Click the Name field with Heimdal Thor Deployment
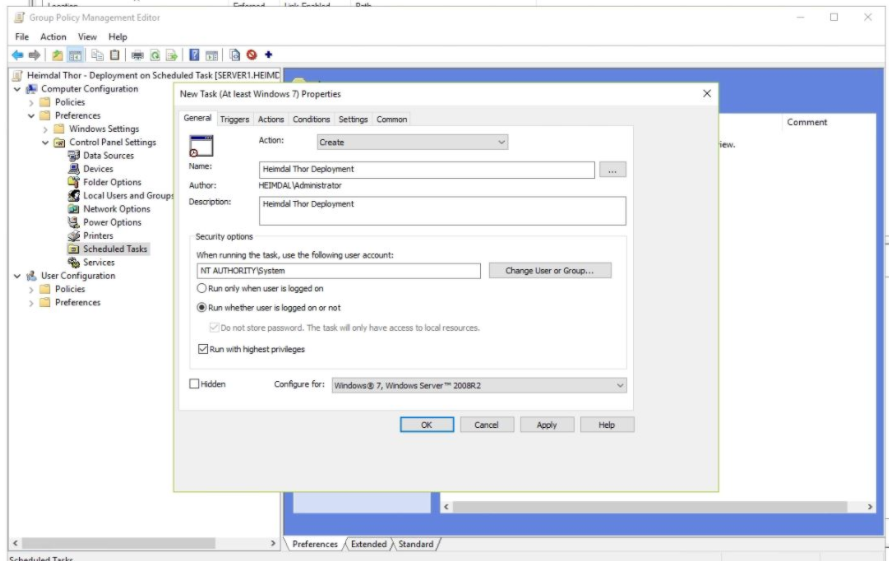Screen dimensions: 889x561 coord(427,169)
